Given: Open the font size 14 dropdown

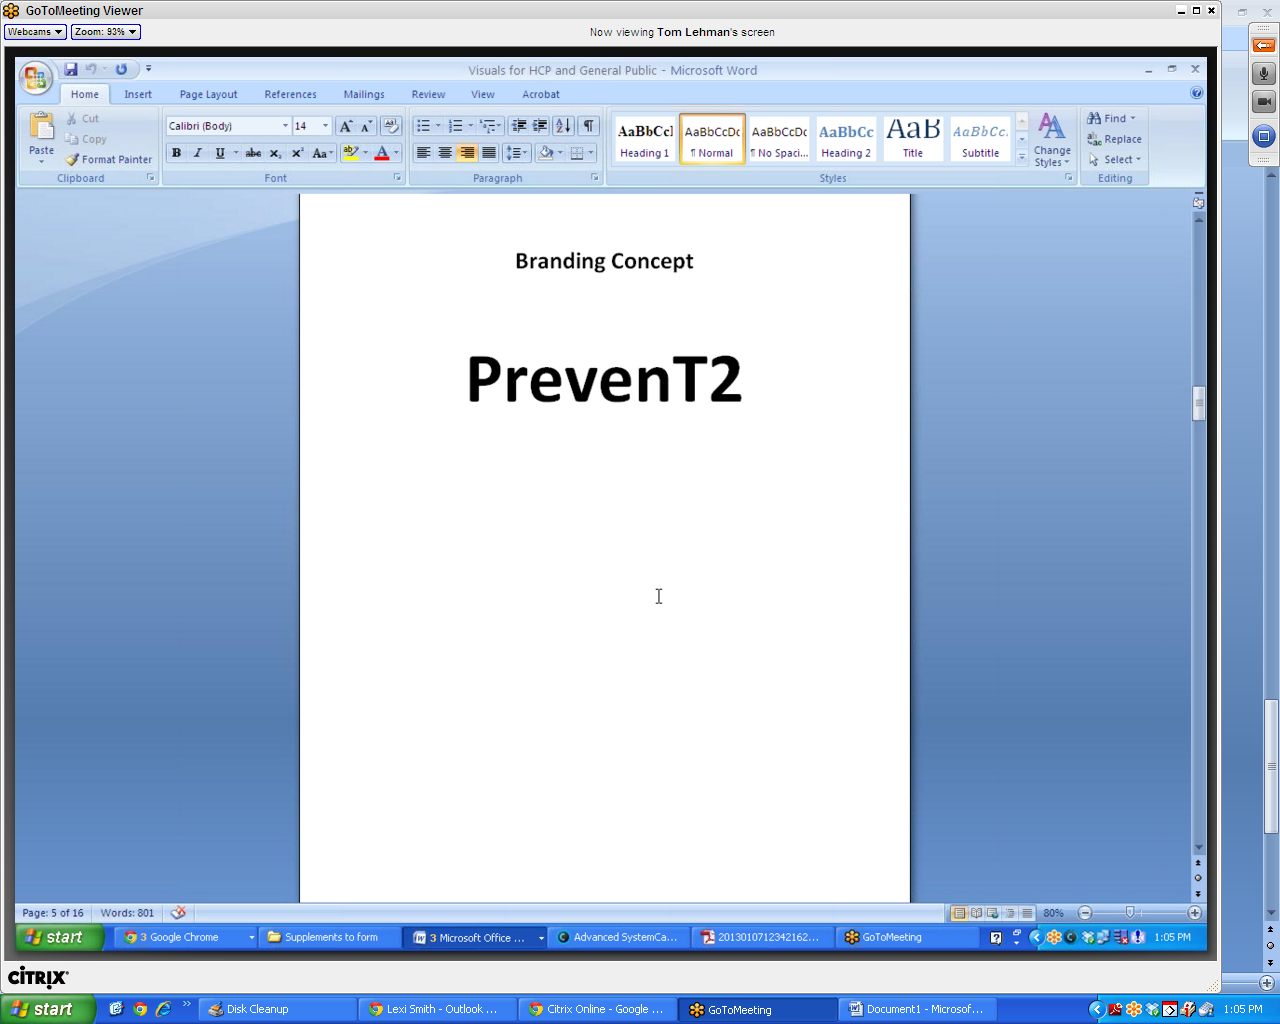Looking at the screenshot, I should point(325,126).
